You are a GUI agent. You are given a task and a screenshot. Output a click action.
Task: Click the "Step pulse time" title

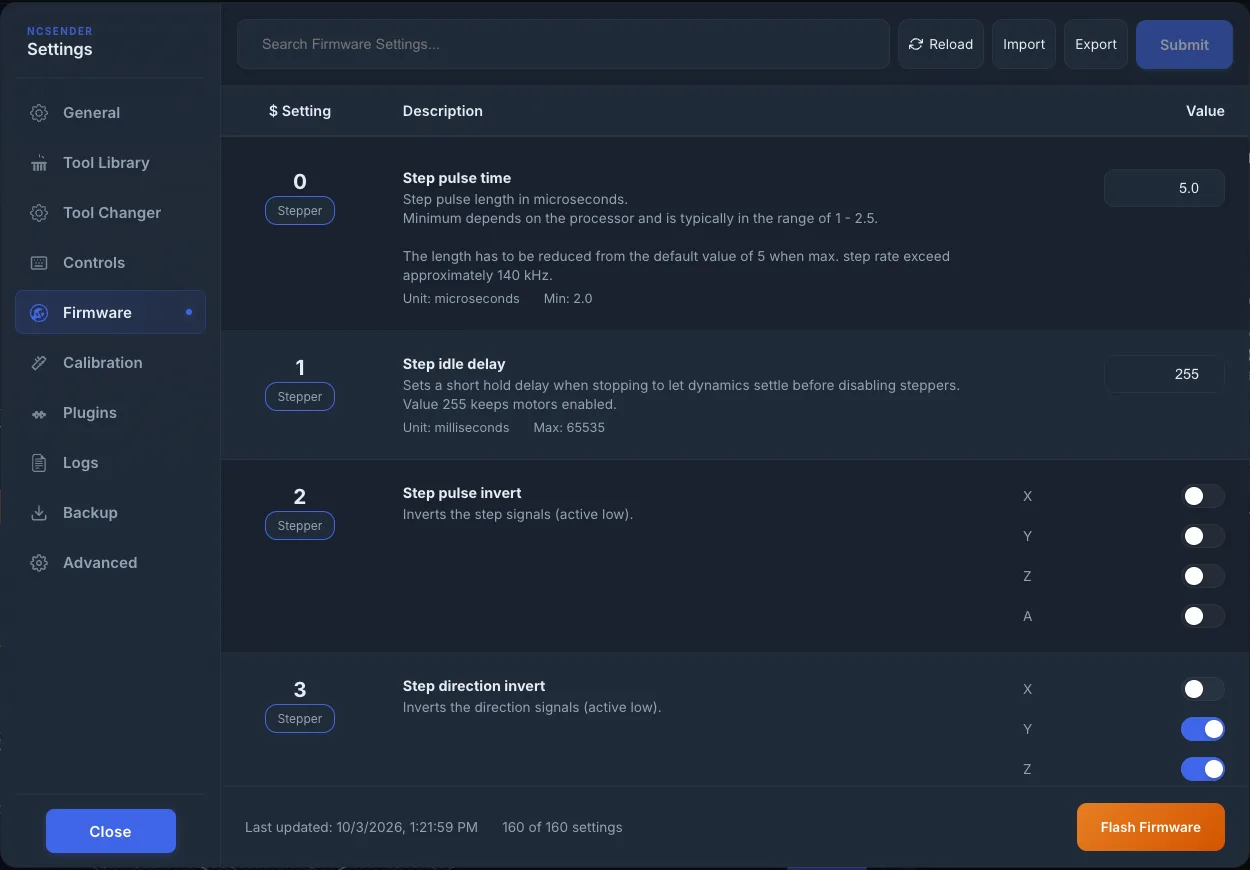pos(457,178)
